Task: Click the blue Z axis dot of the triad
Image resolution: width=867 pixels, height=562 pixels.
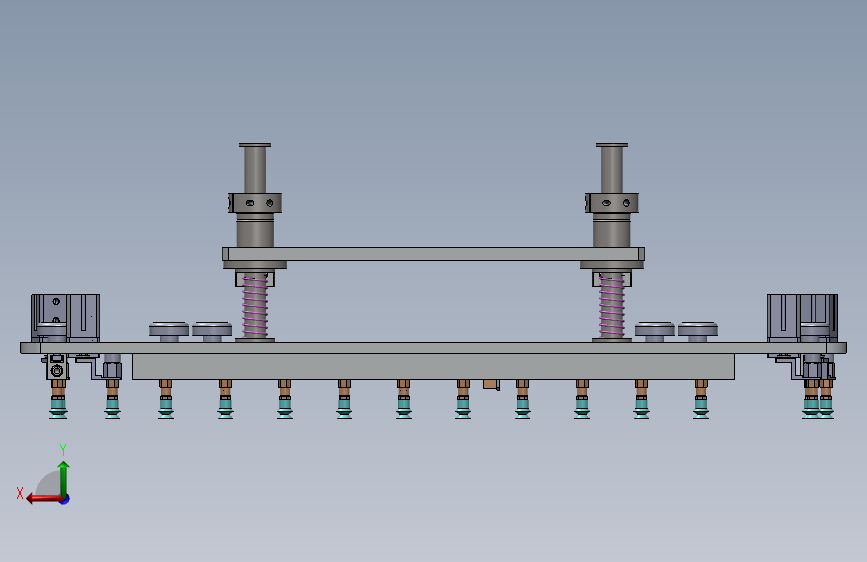Action: click(x=65, y=499)
